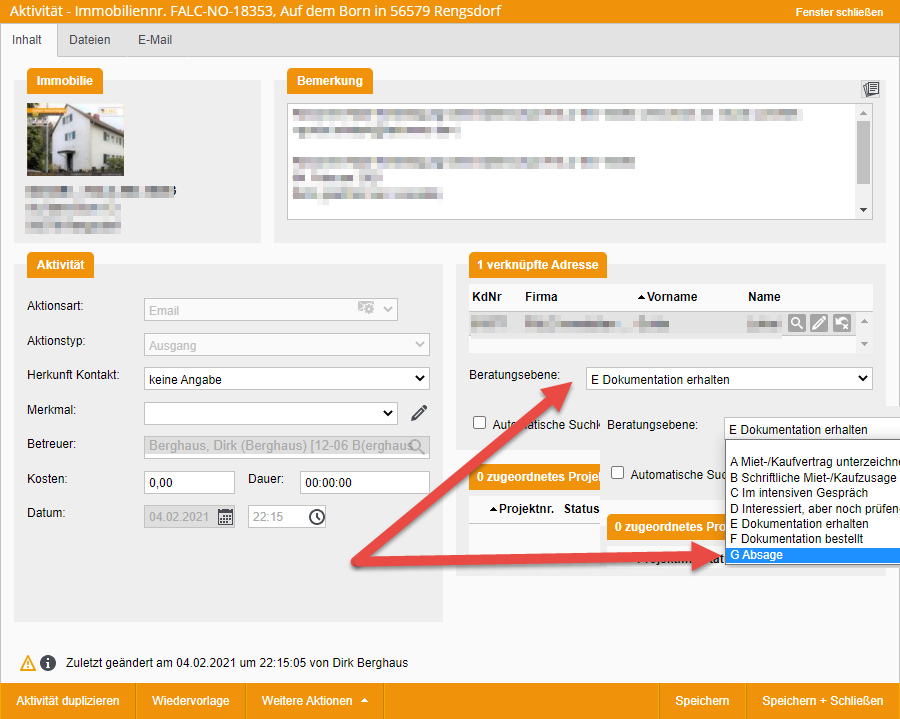This screenshot has height=719, width=900.
Task: Enable the upper Automatische Suche checkbox
Action: click(480, 423)
